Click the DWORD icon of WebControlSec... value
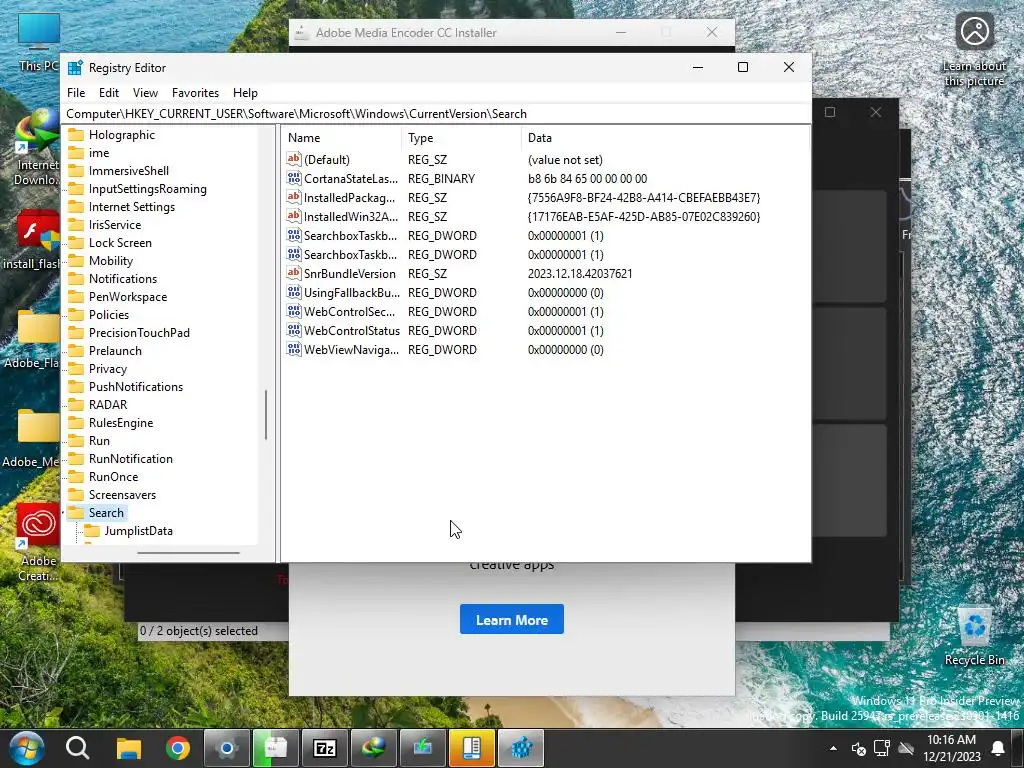Image resolution: width=1024 pixels, height=768 pixels. click(294, 312)
